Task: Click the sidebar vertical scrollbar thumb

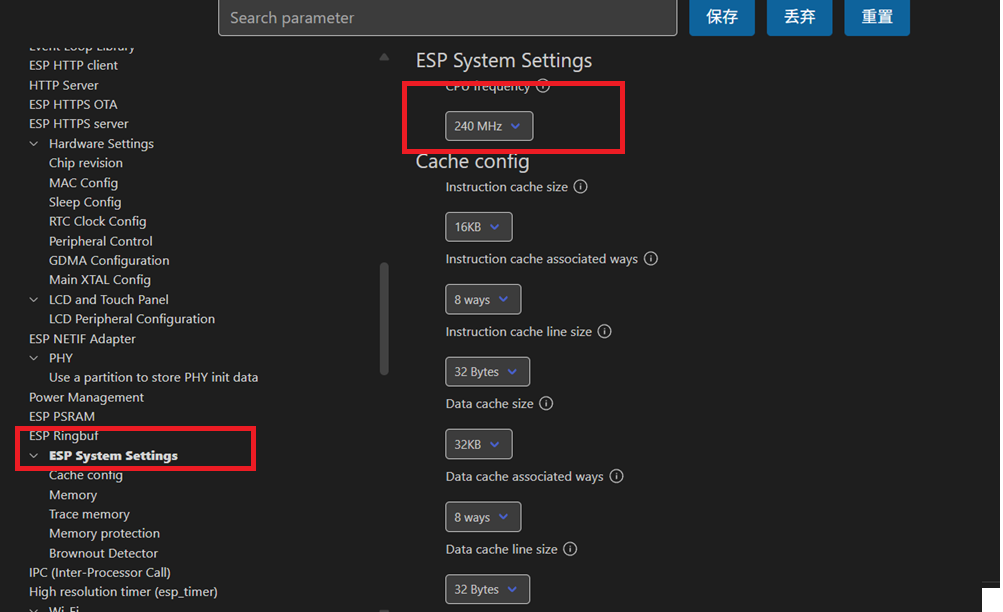Action: point(384,318)
